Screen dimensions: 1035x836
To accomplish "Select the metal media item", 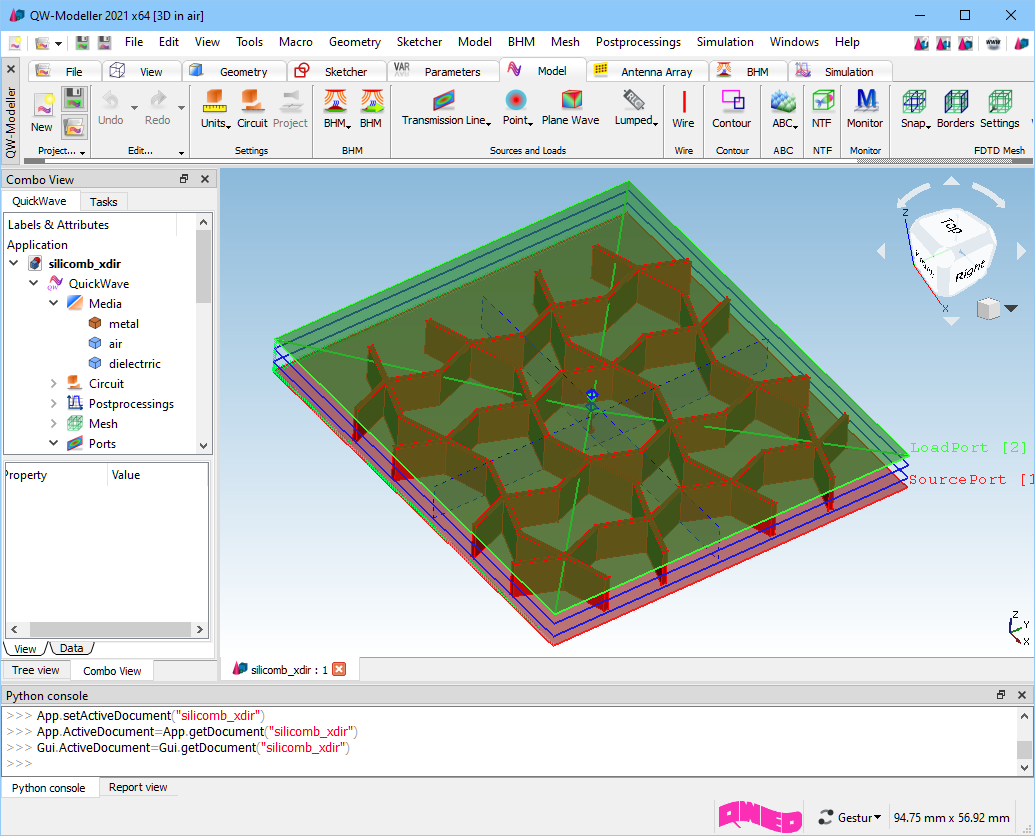I will (x=114, y=323).
